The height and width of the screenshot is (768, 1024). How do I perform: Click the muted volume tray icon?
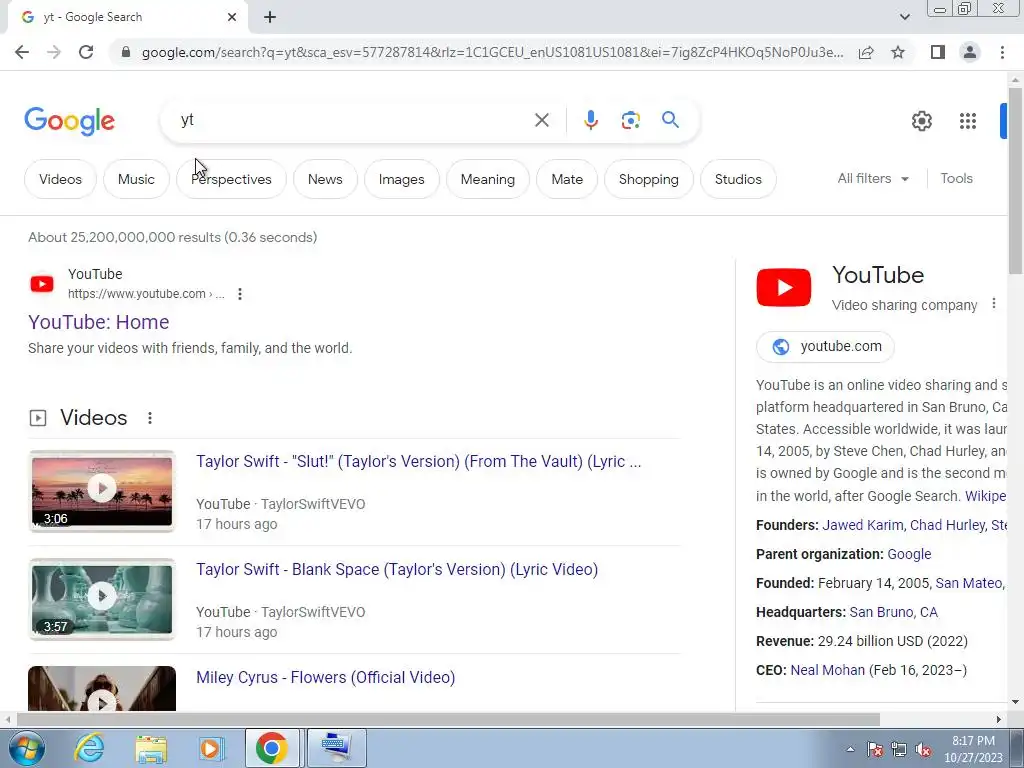click(923, 750)
